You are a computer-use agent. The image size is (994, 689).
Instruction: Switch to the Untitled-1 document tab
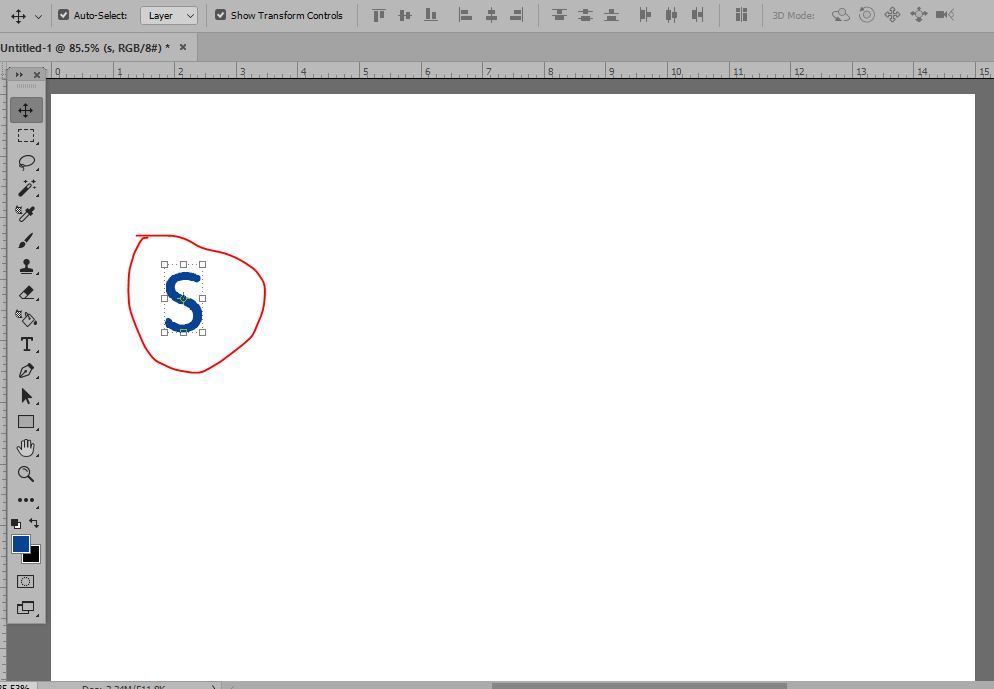tap(85, 48)
